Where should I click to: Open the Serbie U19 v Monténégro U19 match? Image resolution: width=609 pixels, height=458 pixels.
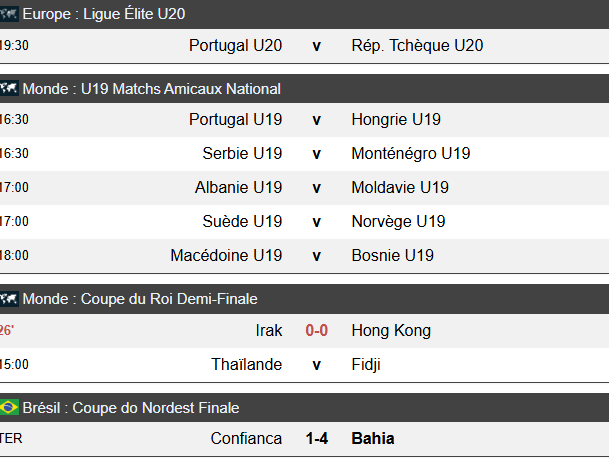point(317,154)
